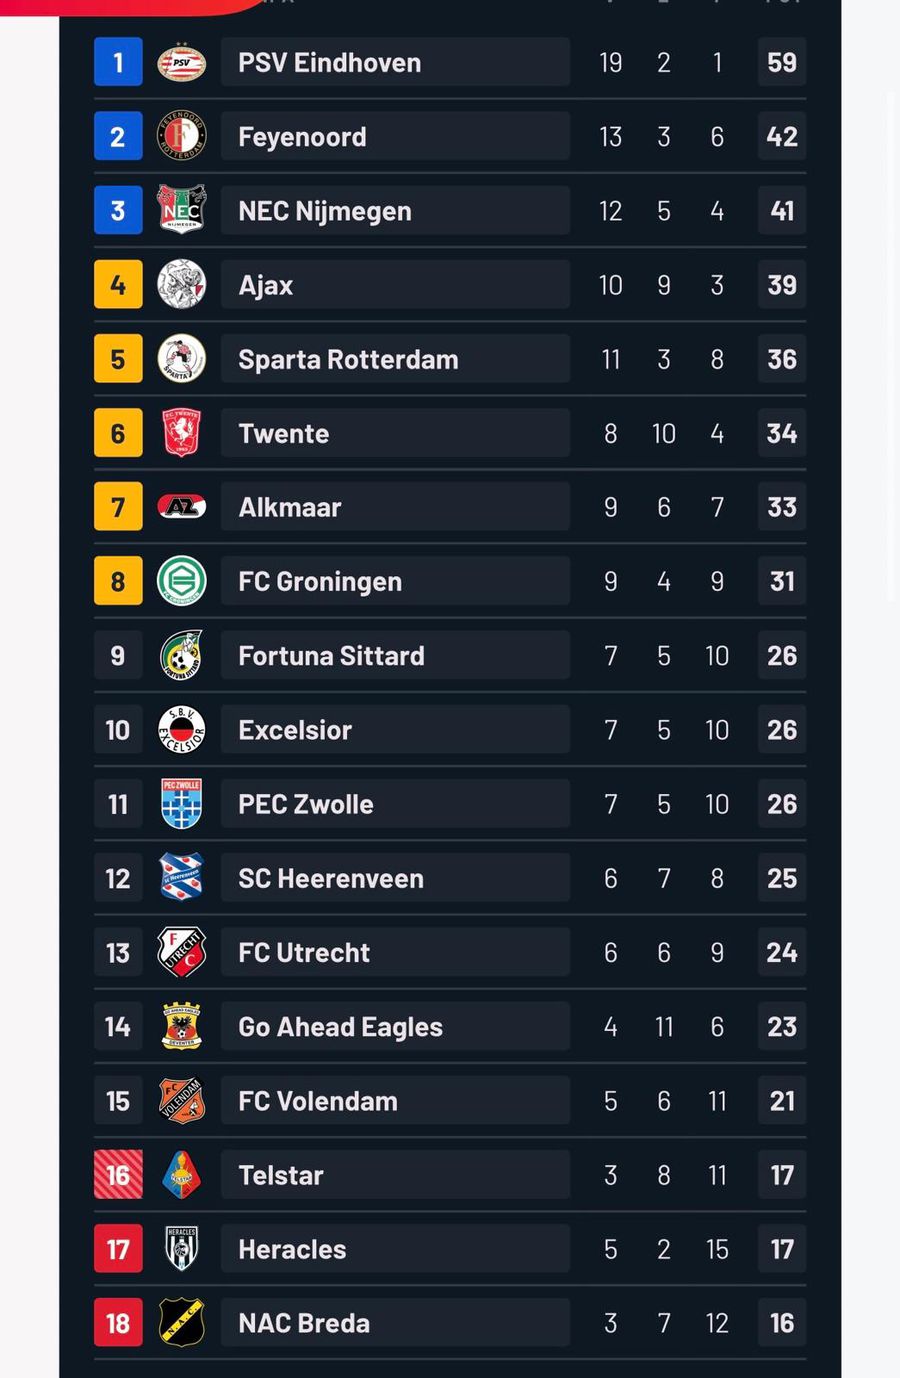
Task: Click the Twente red crest
Action: pyautogui.click(x=181, y=433)
